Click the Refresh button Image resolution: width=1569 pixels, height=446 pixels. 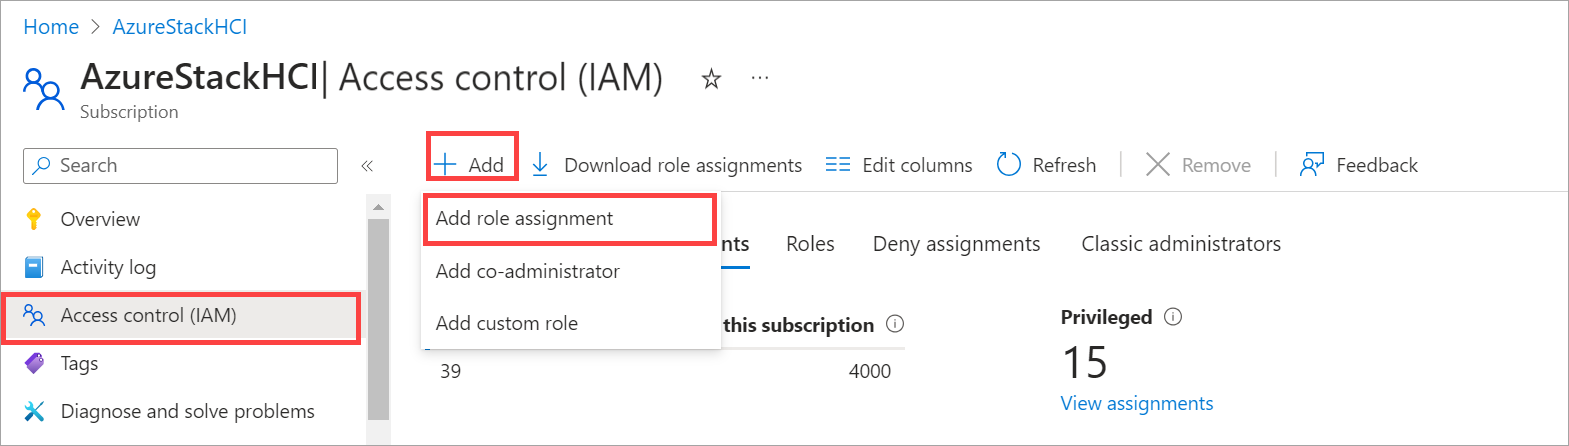pyautogui.click(x=1046, y=165)
